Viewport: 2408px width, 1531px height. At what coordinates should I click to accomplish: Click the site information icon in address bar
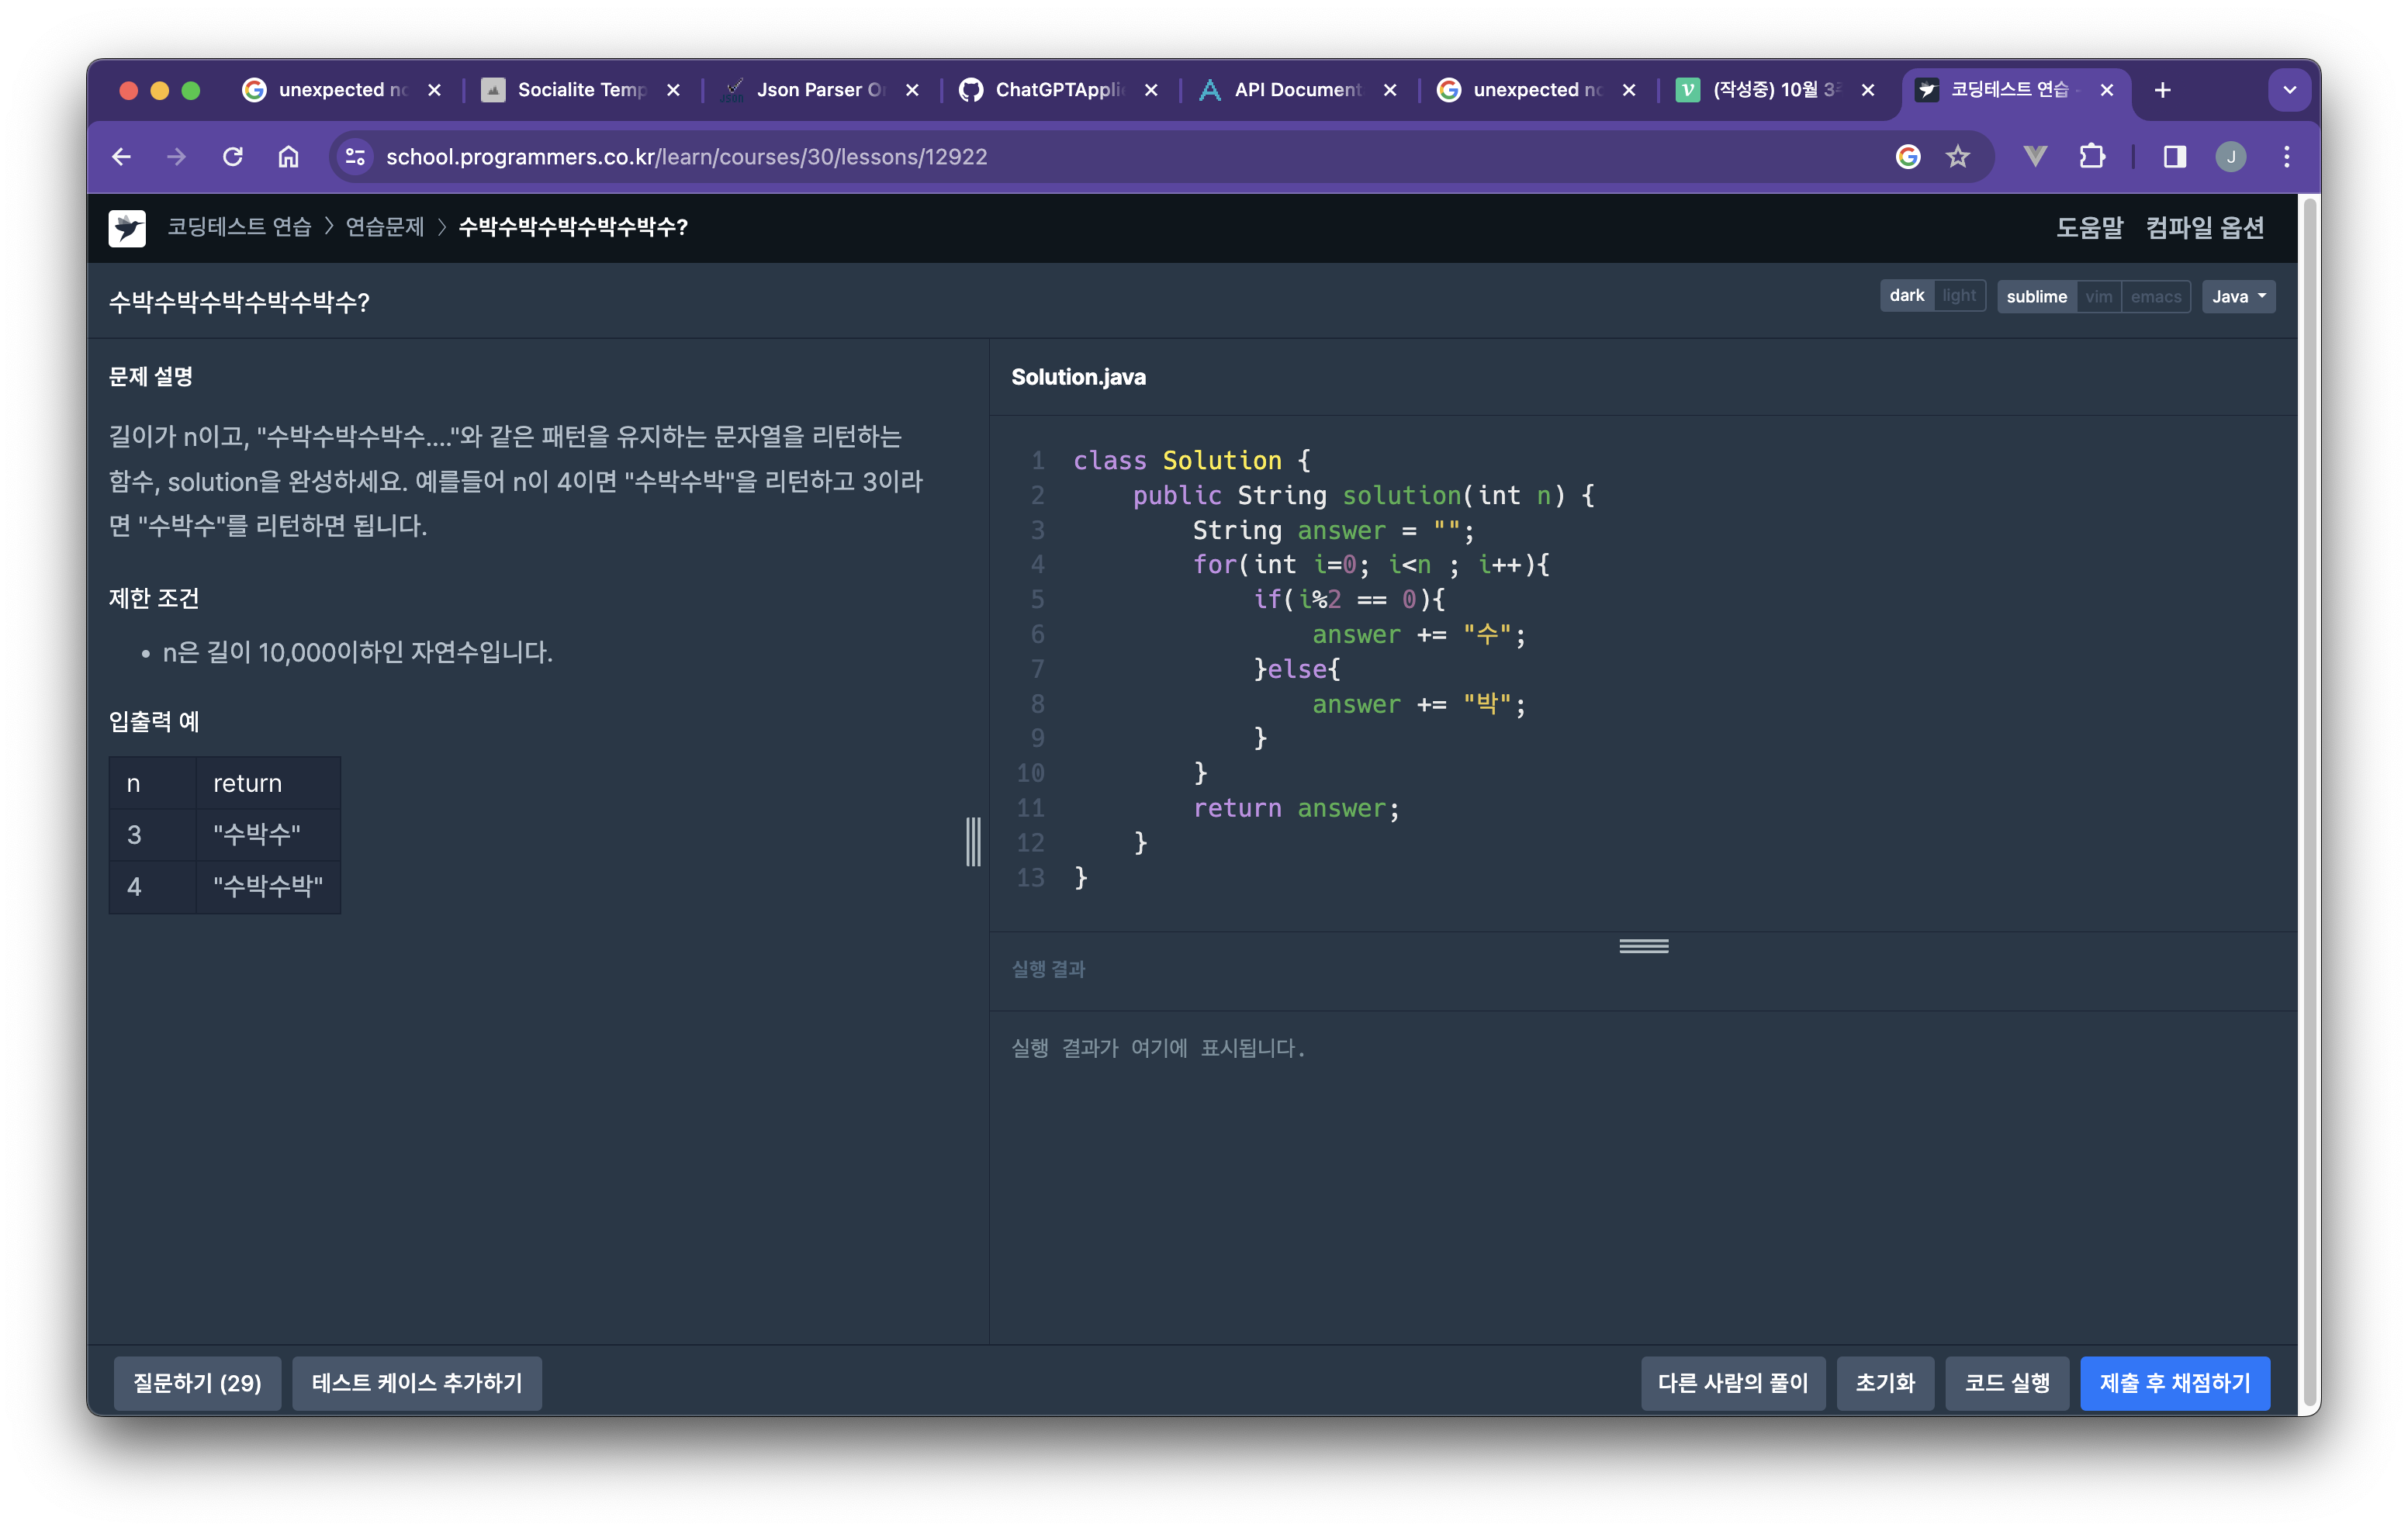tap(355, 157)
